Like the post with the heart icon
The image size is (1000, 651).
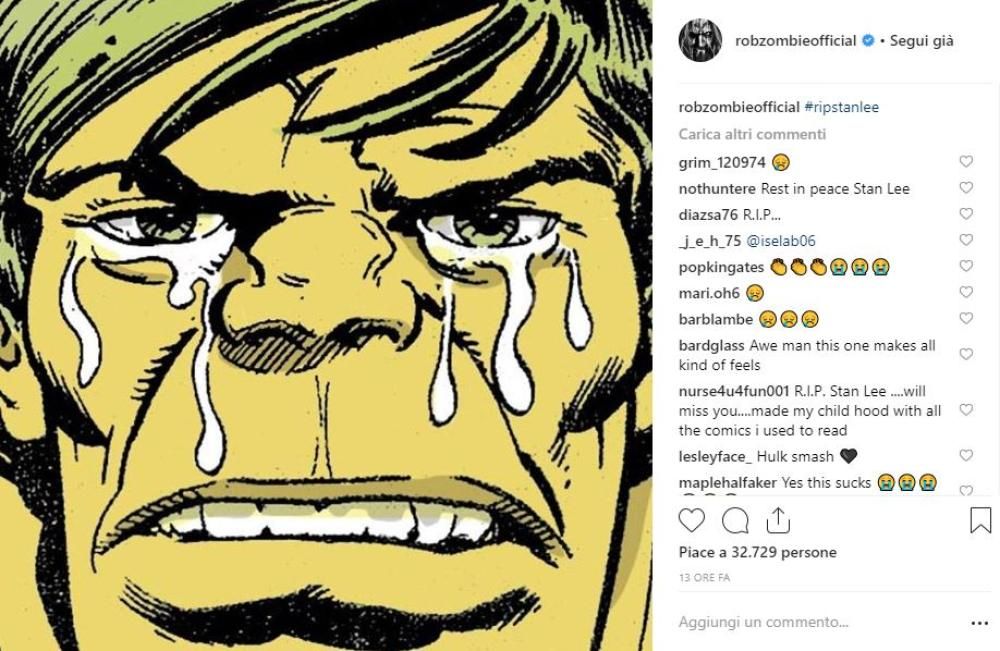tap(692, 520)
